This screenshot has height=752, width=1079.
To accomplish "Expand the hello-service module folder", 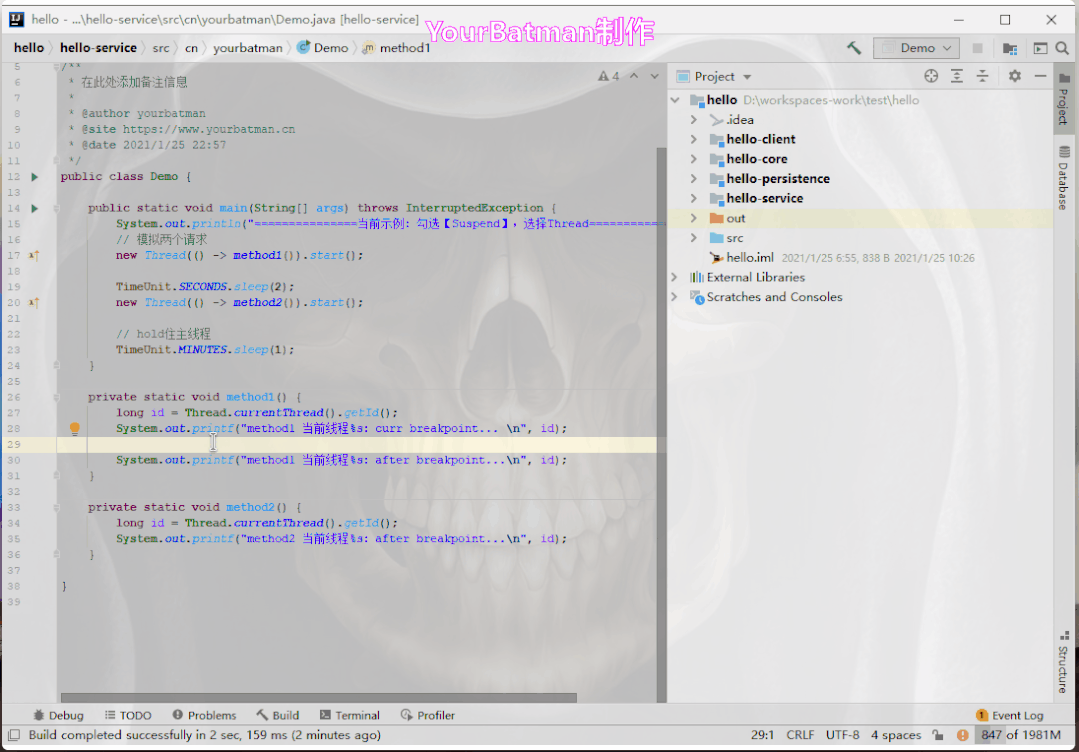I will [694, 198].
